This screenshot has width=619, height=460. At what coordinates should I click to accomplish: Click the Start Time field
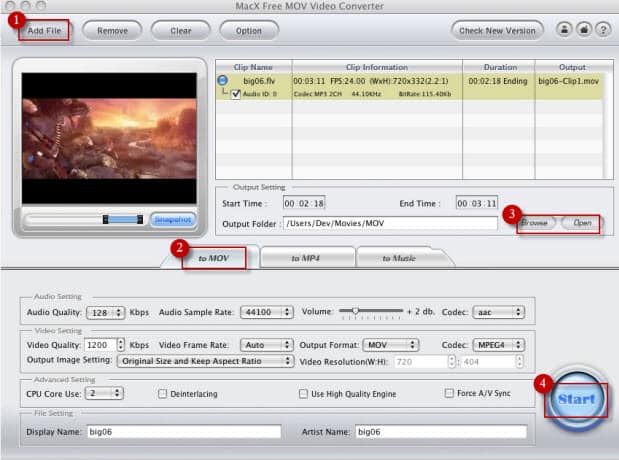(x=304, y=203)
